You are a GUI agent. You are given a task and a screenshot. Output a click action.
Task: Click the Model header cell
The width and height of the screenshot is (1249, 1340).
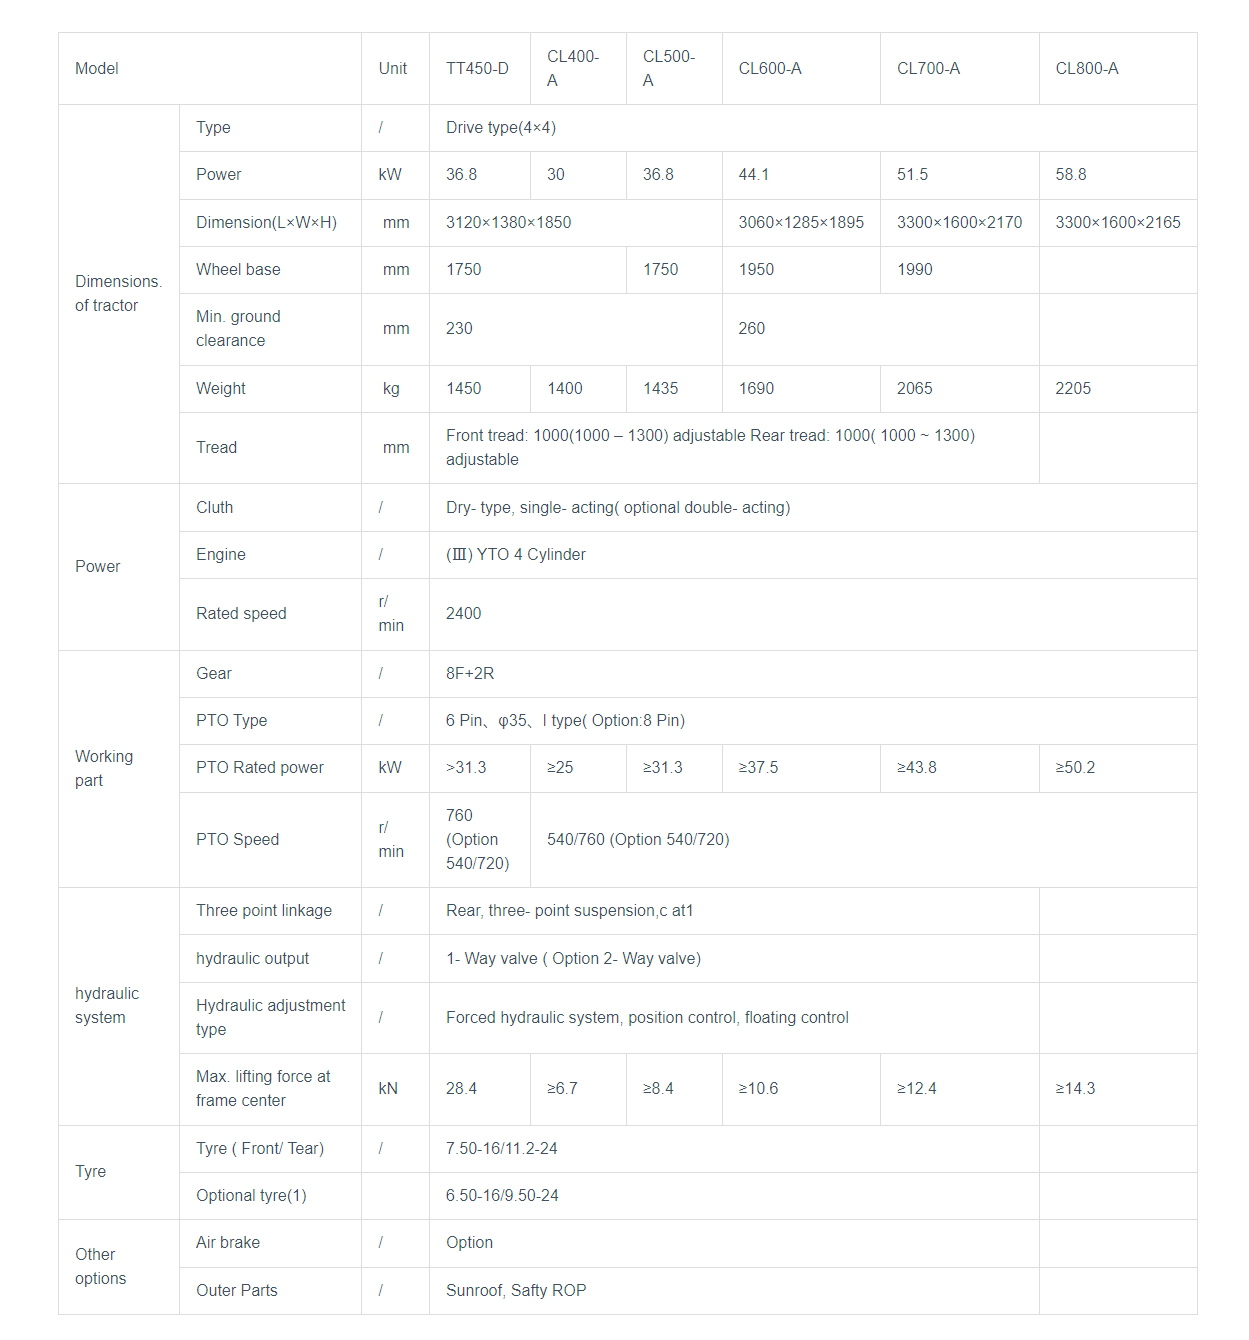pos(97,68)
